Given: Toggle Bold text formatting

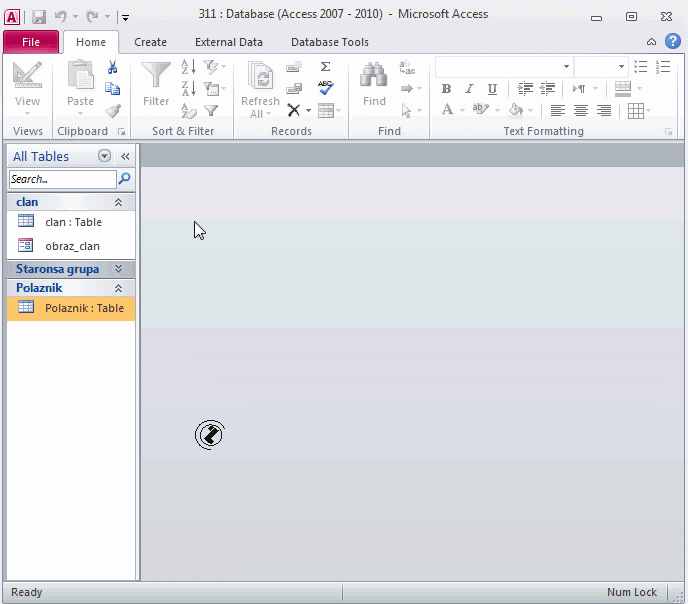Looking at the screenshot, I should click(x=447, y=89).
